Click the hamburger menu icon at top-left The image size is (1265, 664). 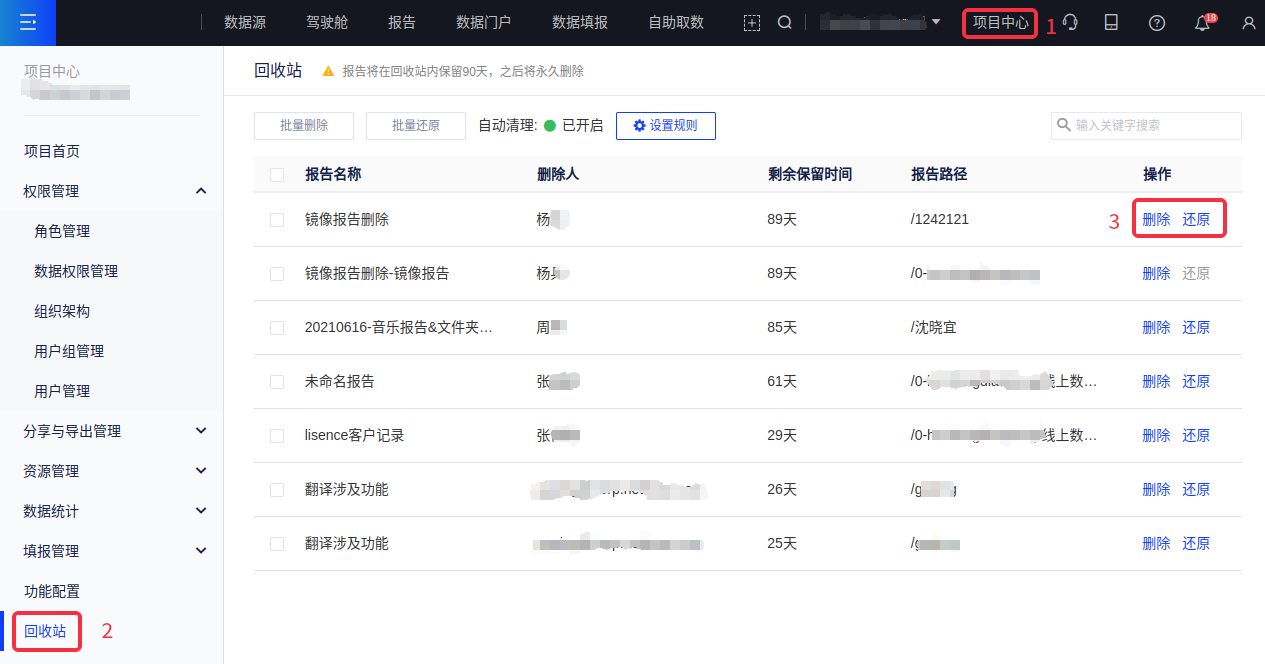click(x=28, y=22)
